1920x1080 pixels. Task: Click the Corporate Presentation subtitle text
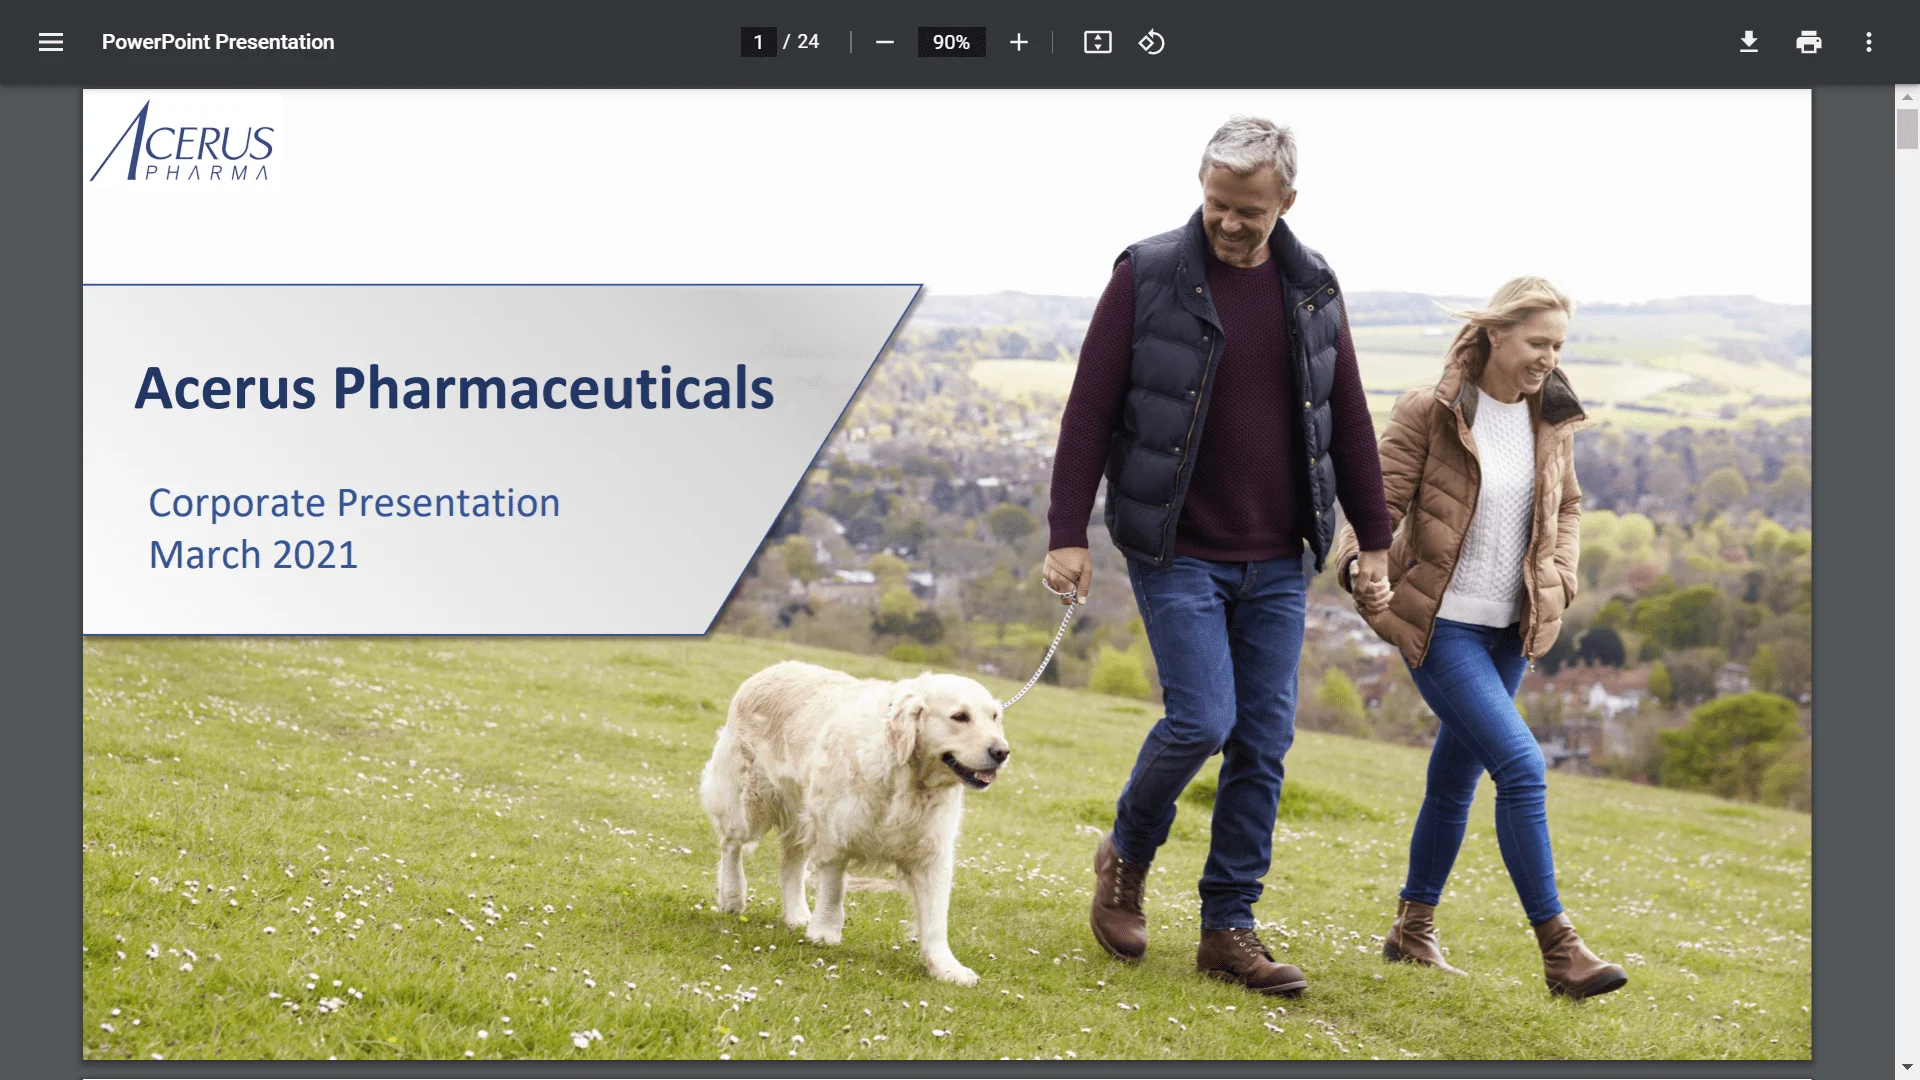(x=354, y=503)
